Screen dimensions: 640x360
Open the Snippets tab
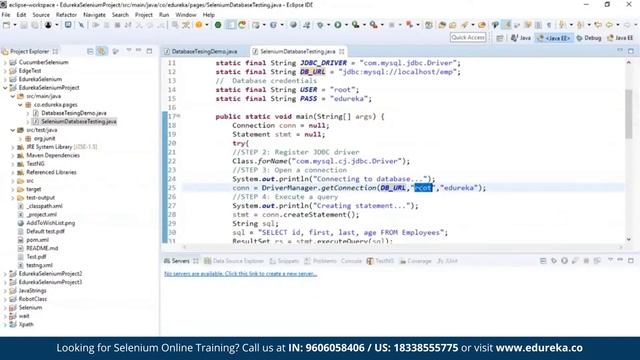point(284,261)
